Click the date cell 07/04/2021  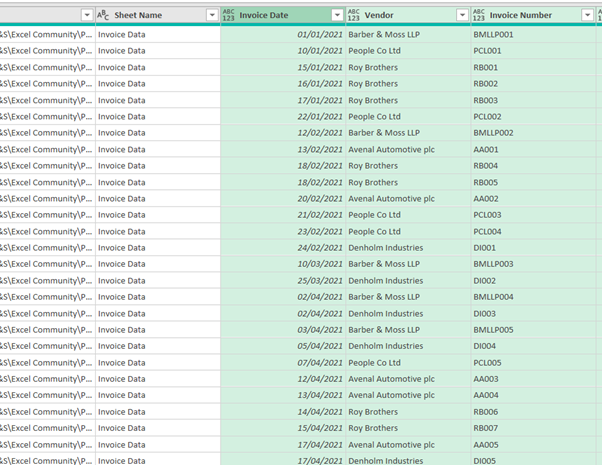point(283,362)
